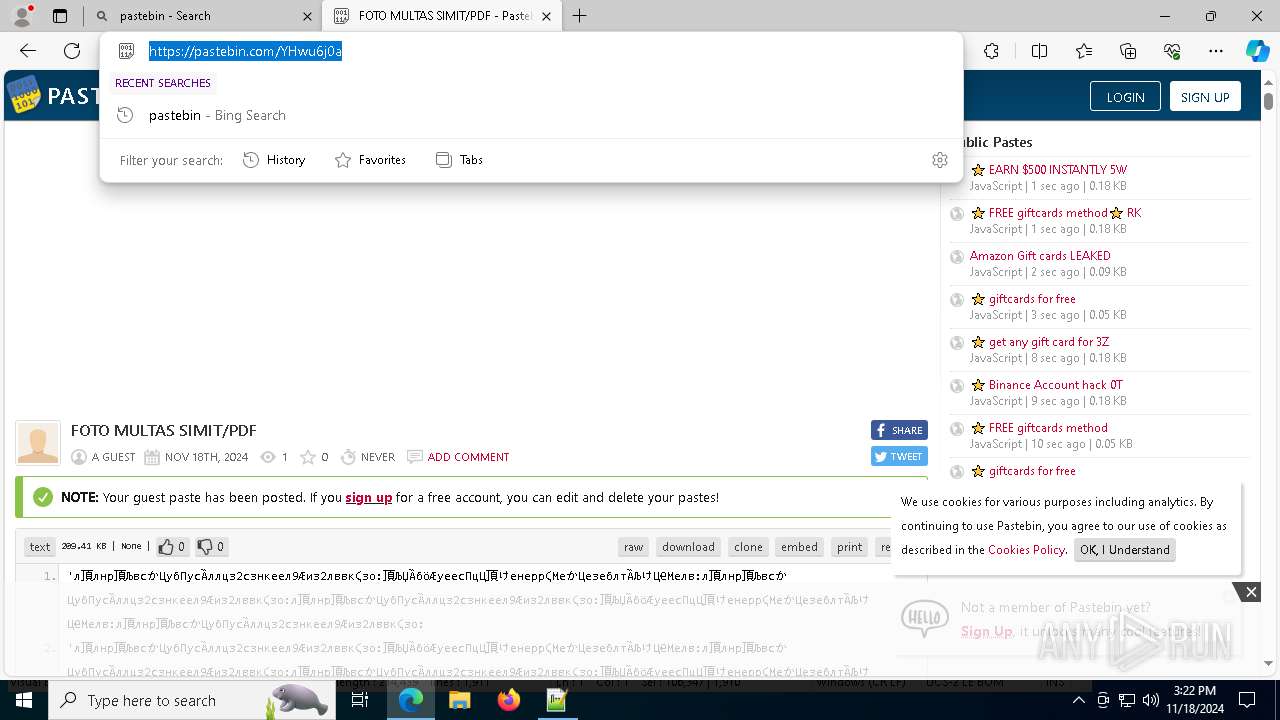Open tab actions menu icon
The width and height of the screenshot is (1280, 720).
(60, 16)
